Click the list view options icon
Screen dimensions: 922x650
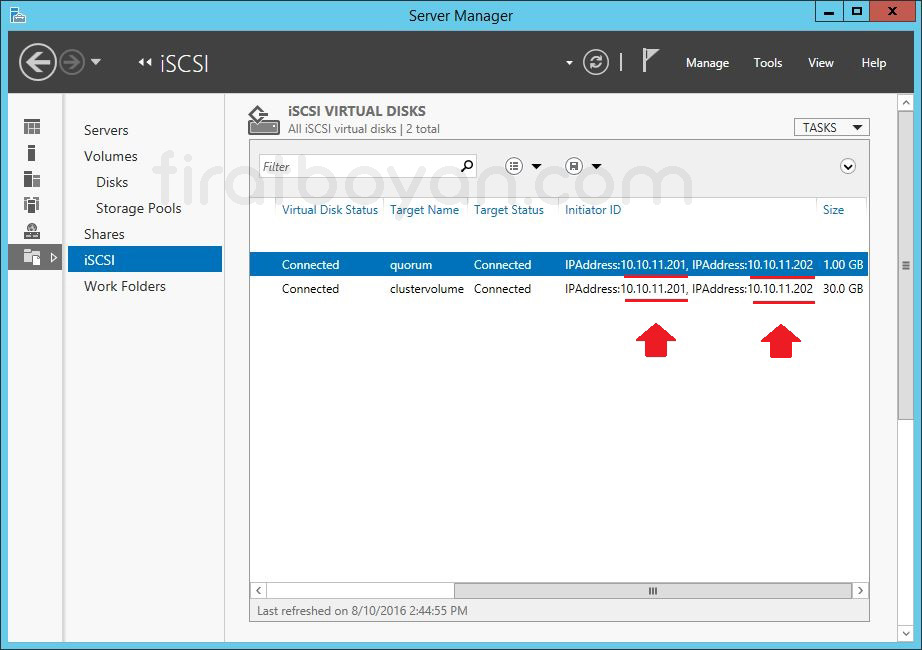[x=514, y=166]
